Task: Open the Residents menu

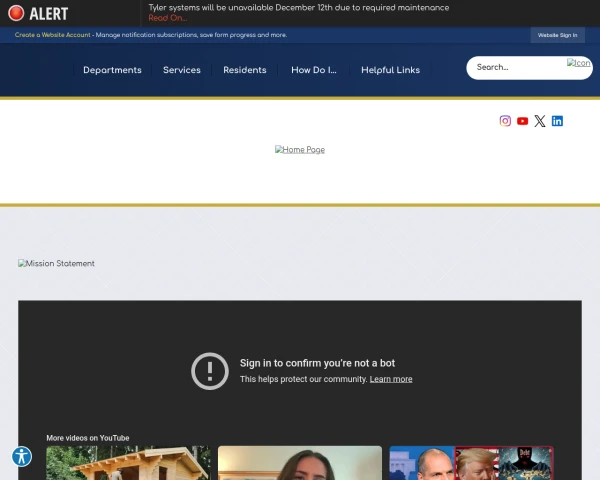Action: pos(245,70)
